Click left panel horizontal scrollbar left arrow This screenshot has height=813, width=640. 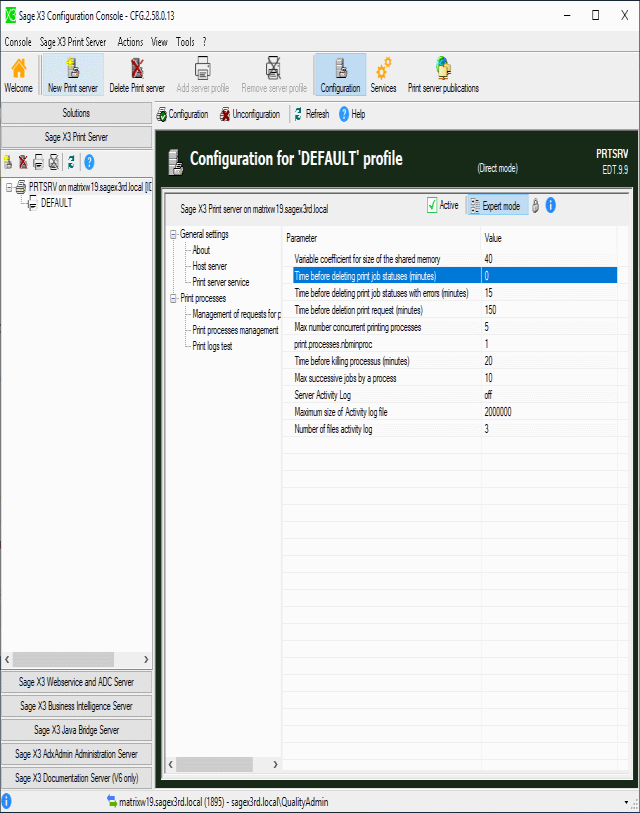pyautogui.click(x=7, y=660)
